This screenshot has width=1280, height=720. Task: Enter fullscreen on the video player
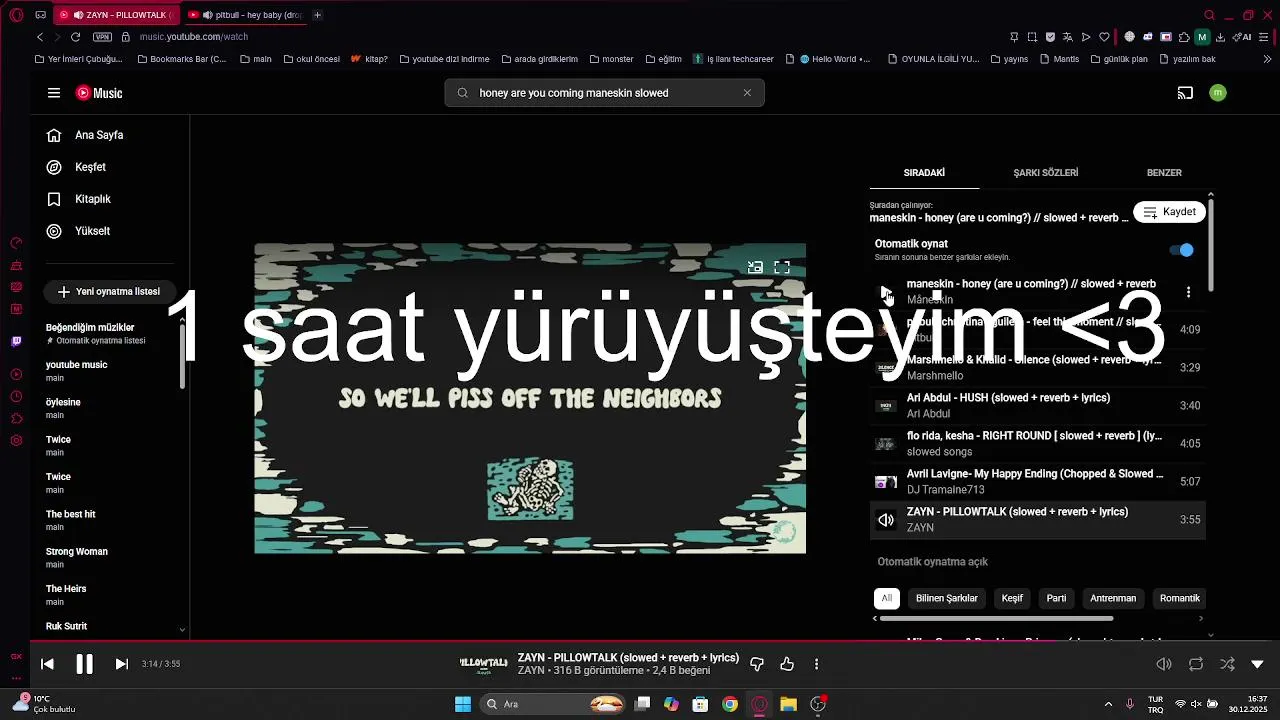pyautogui.click(x=782, y=267)
